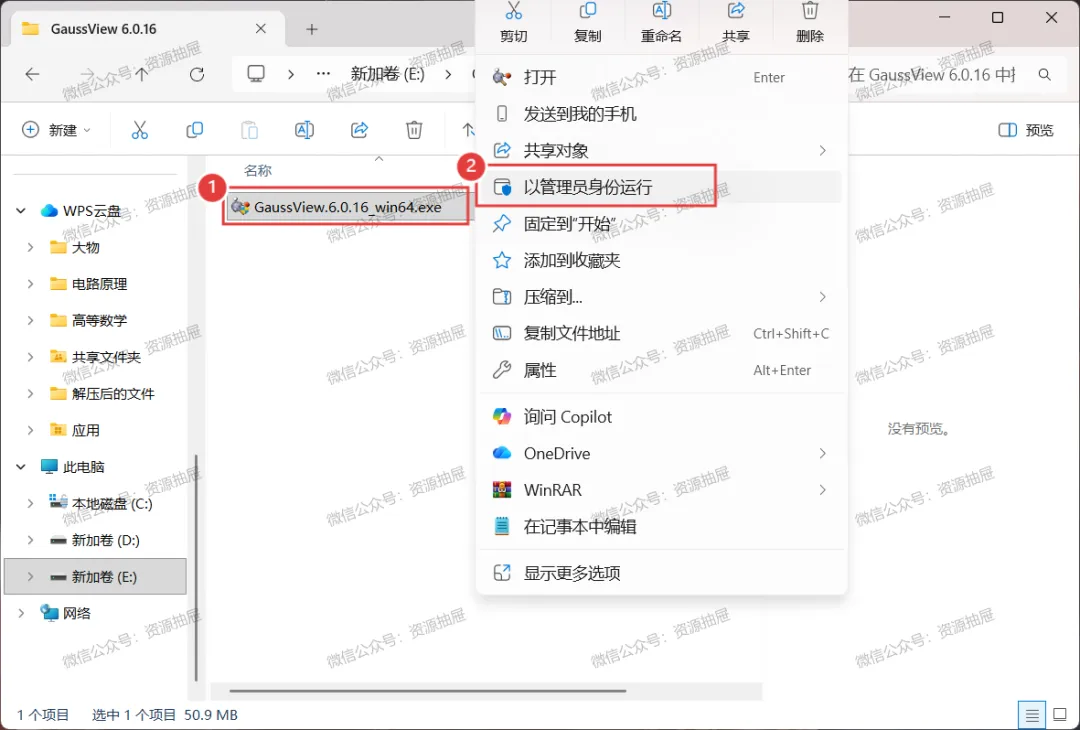This screenshot has width=1080, height=730.
Task: Click Rename (重命名) icon in context menu
Action: pos(661,11)
